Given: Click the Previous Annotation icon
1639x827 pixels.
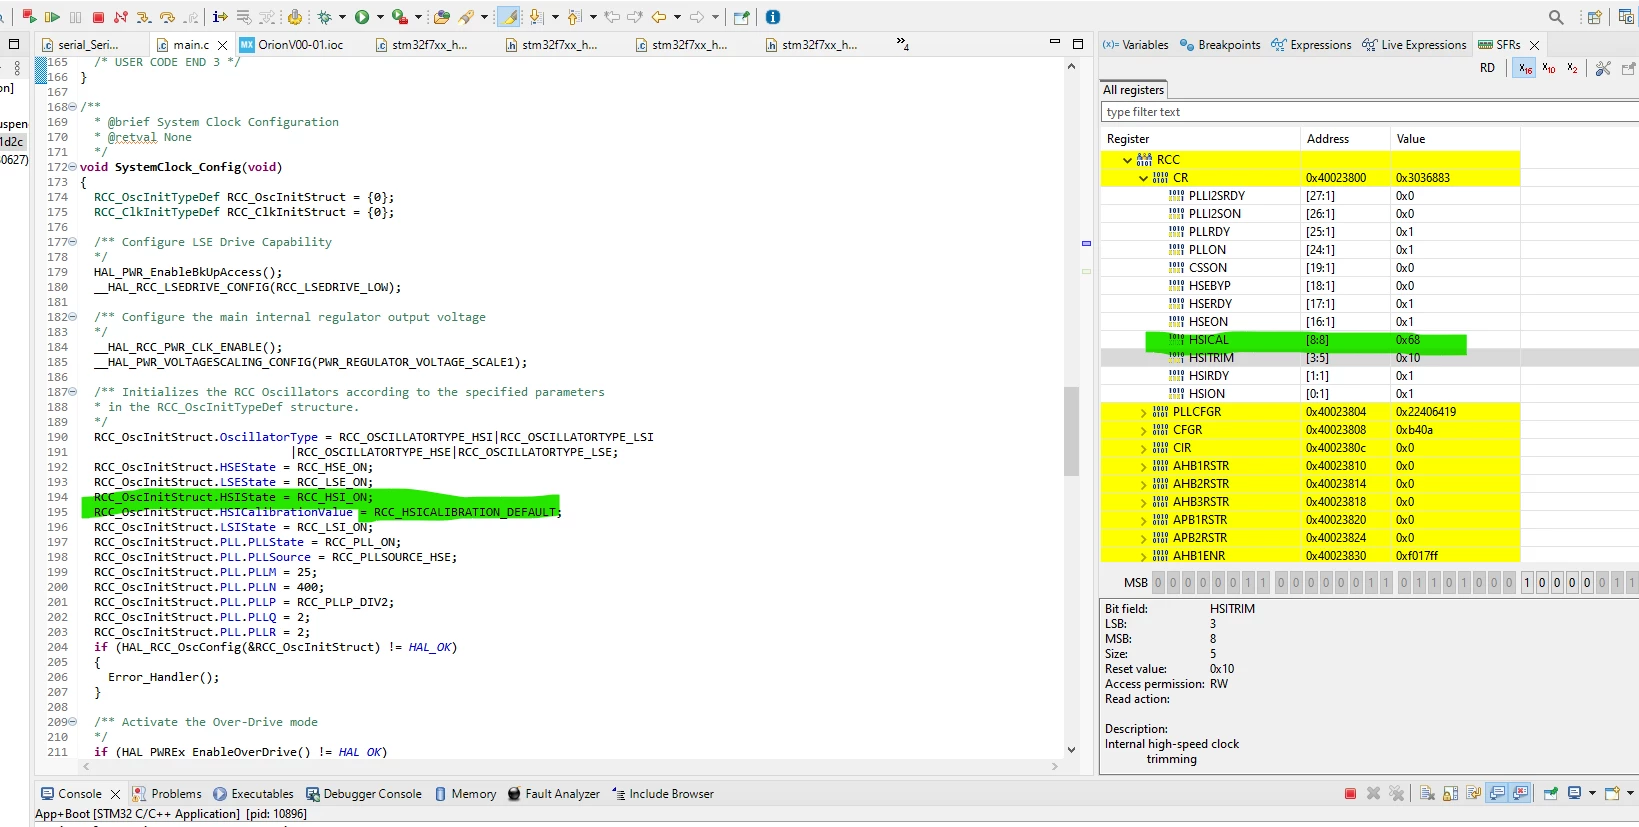Looking at the screenshot, I should pyautogui.click(x=574, y=17).
